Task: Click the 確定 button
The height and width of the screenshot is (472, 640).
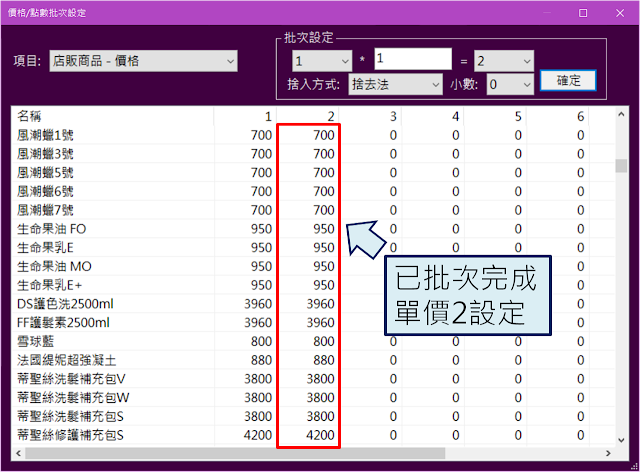Action: (568, 80)
